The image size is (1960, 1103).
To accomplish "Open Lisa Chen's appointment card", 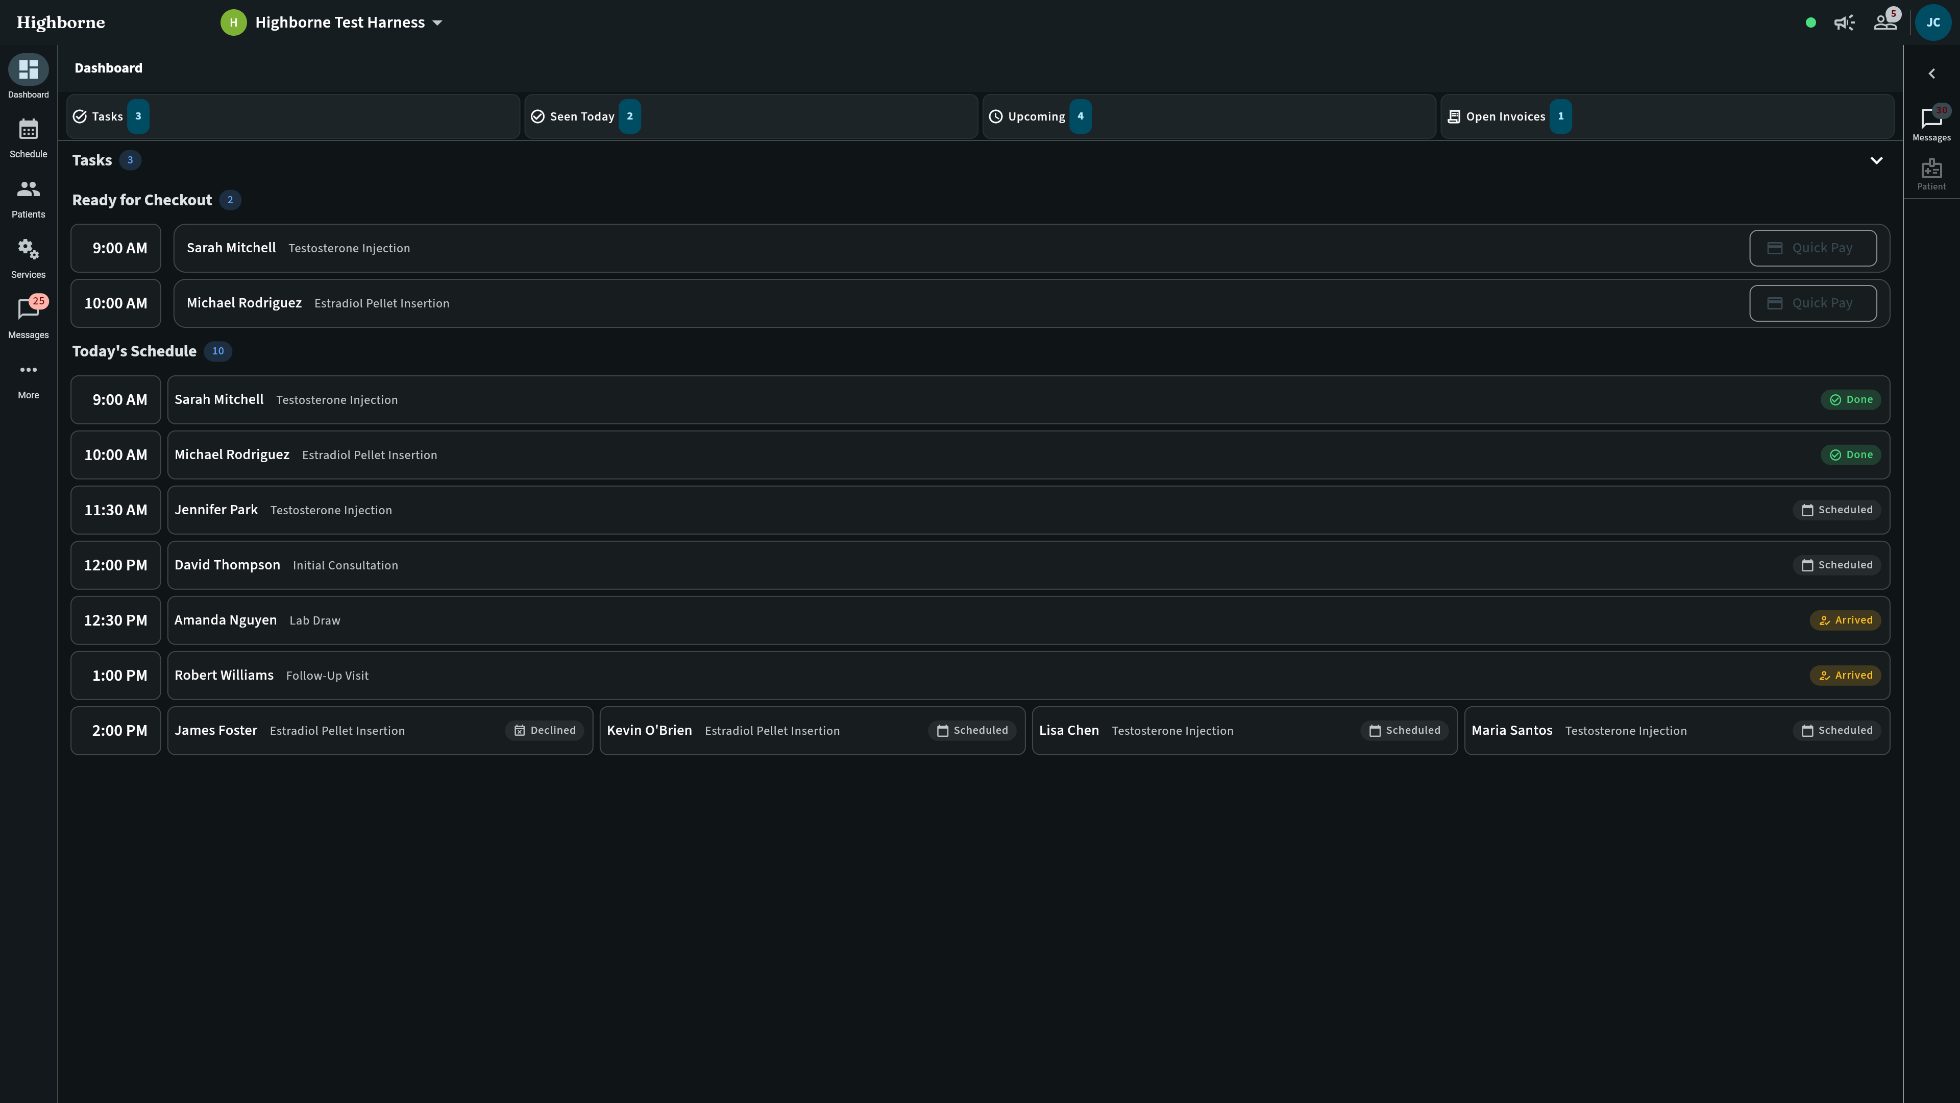I will click(1244, 731).
